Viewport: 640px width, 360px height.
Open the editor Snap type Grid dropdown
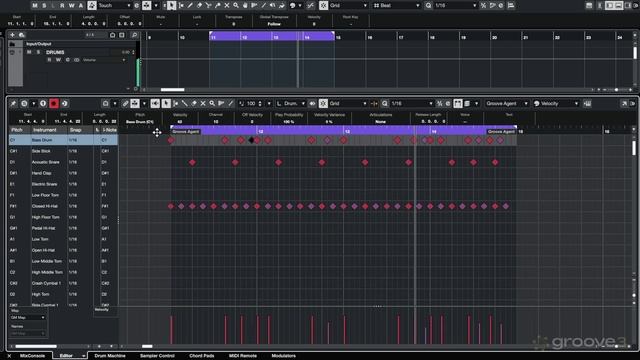[x=347, y=104]
